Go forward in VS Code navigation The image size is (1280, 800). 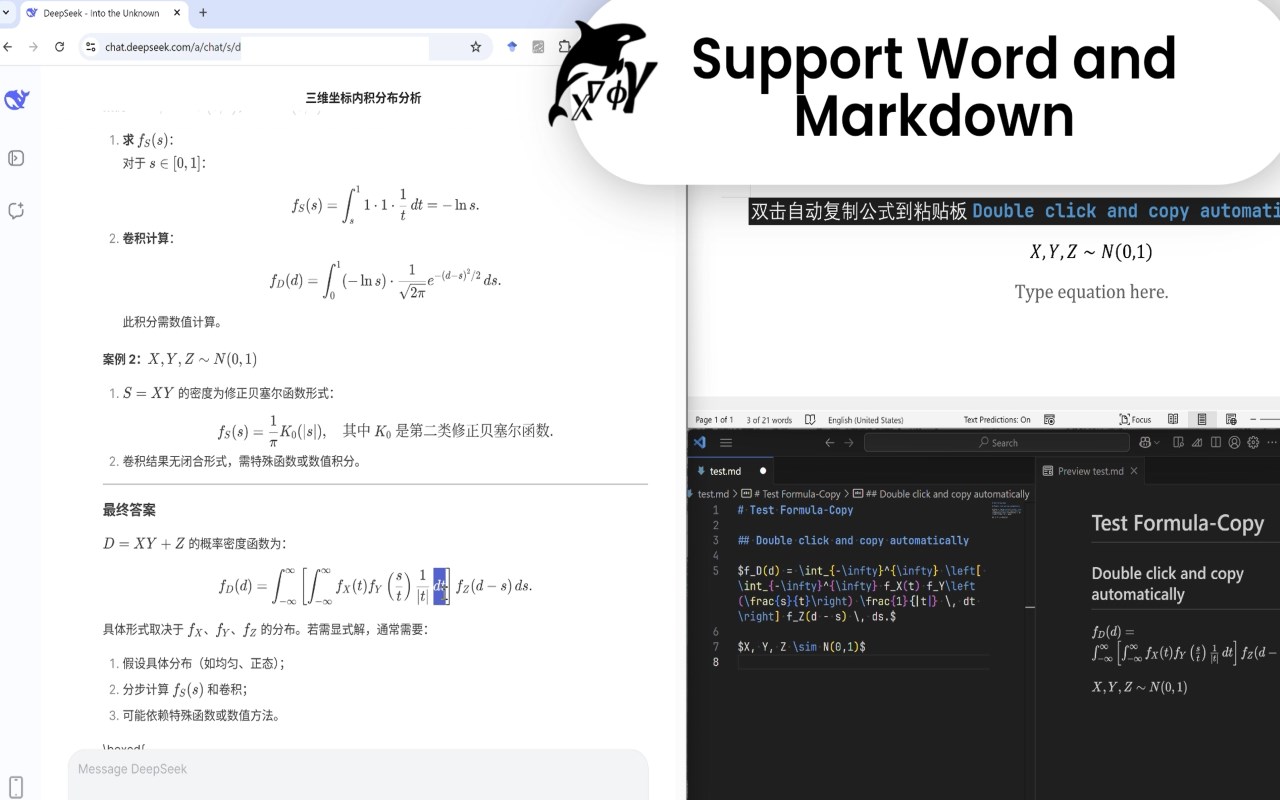click(849, 442)
